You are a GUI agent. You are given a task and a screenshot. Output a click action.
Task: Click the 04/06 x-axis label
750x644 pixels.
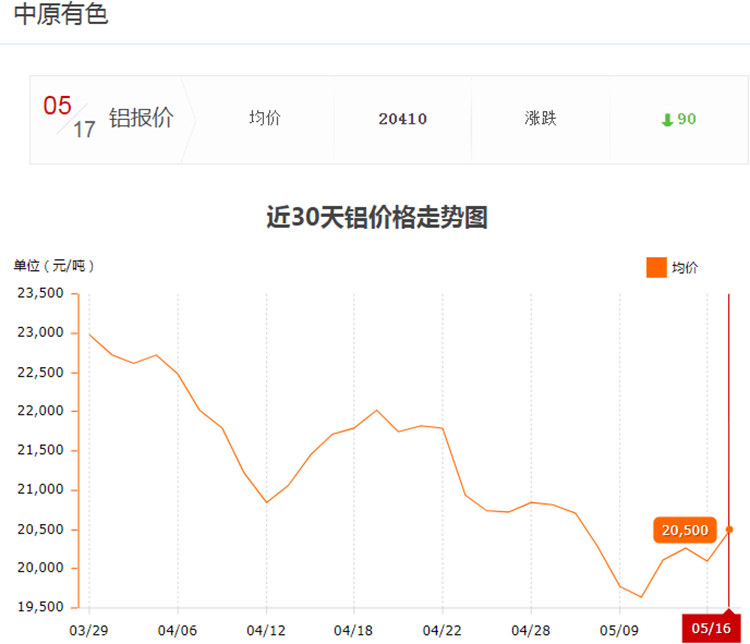177,631
